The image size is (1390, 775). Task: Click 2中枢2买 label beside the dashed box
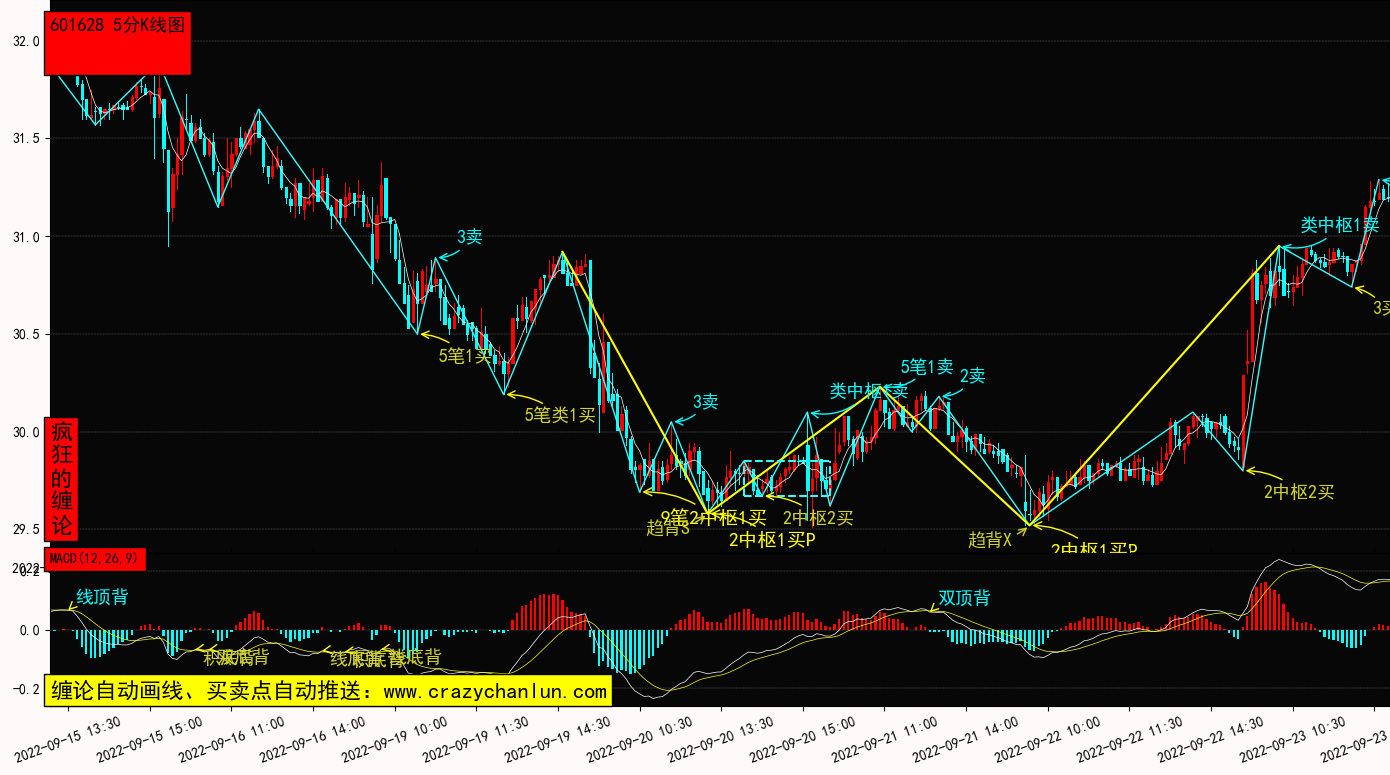point(818,518)
